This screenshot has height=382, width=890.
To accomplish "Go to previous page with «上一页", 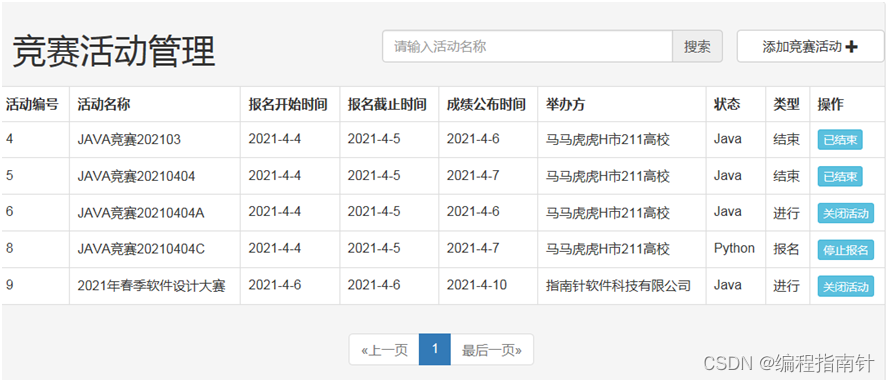I will click(384, 350).
